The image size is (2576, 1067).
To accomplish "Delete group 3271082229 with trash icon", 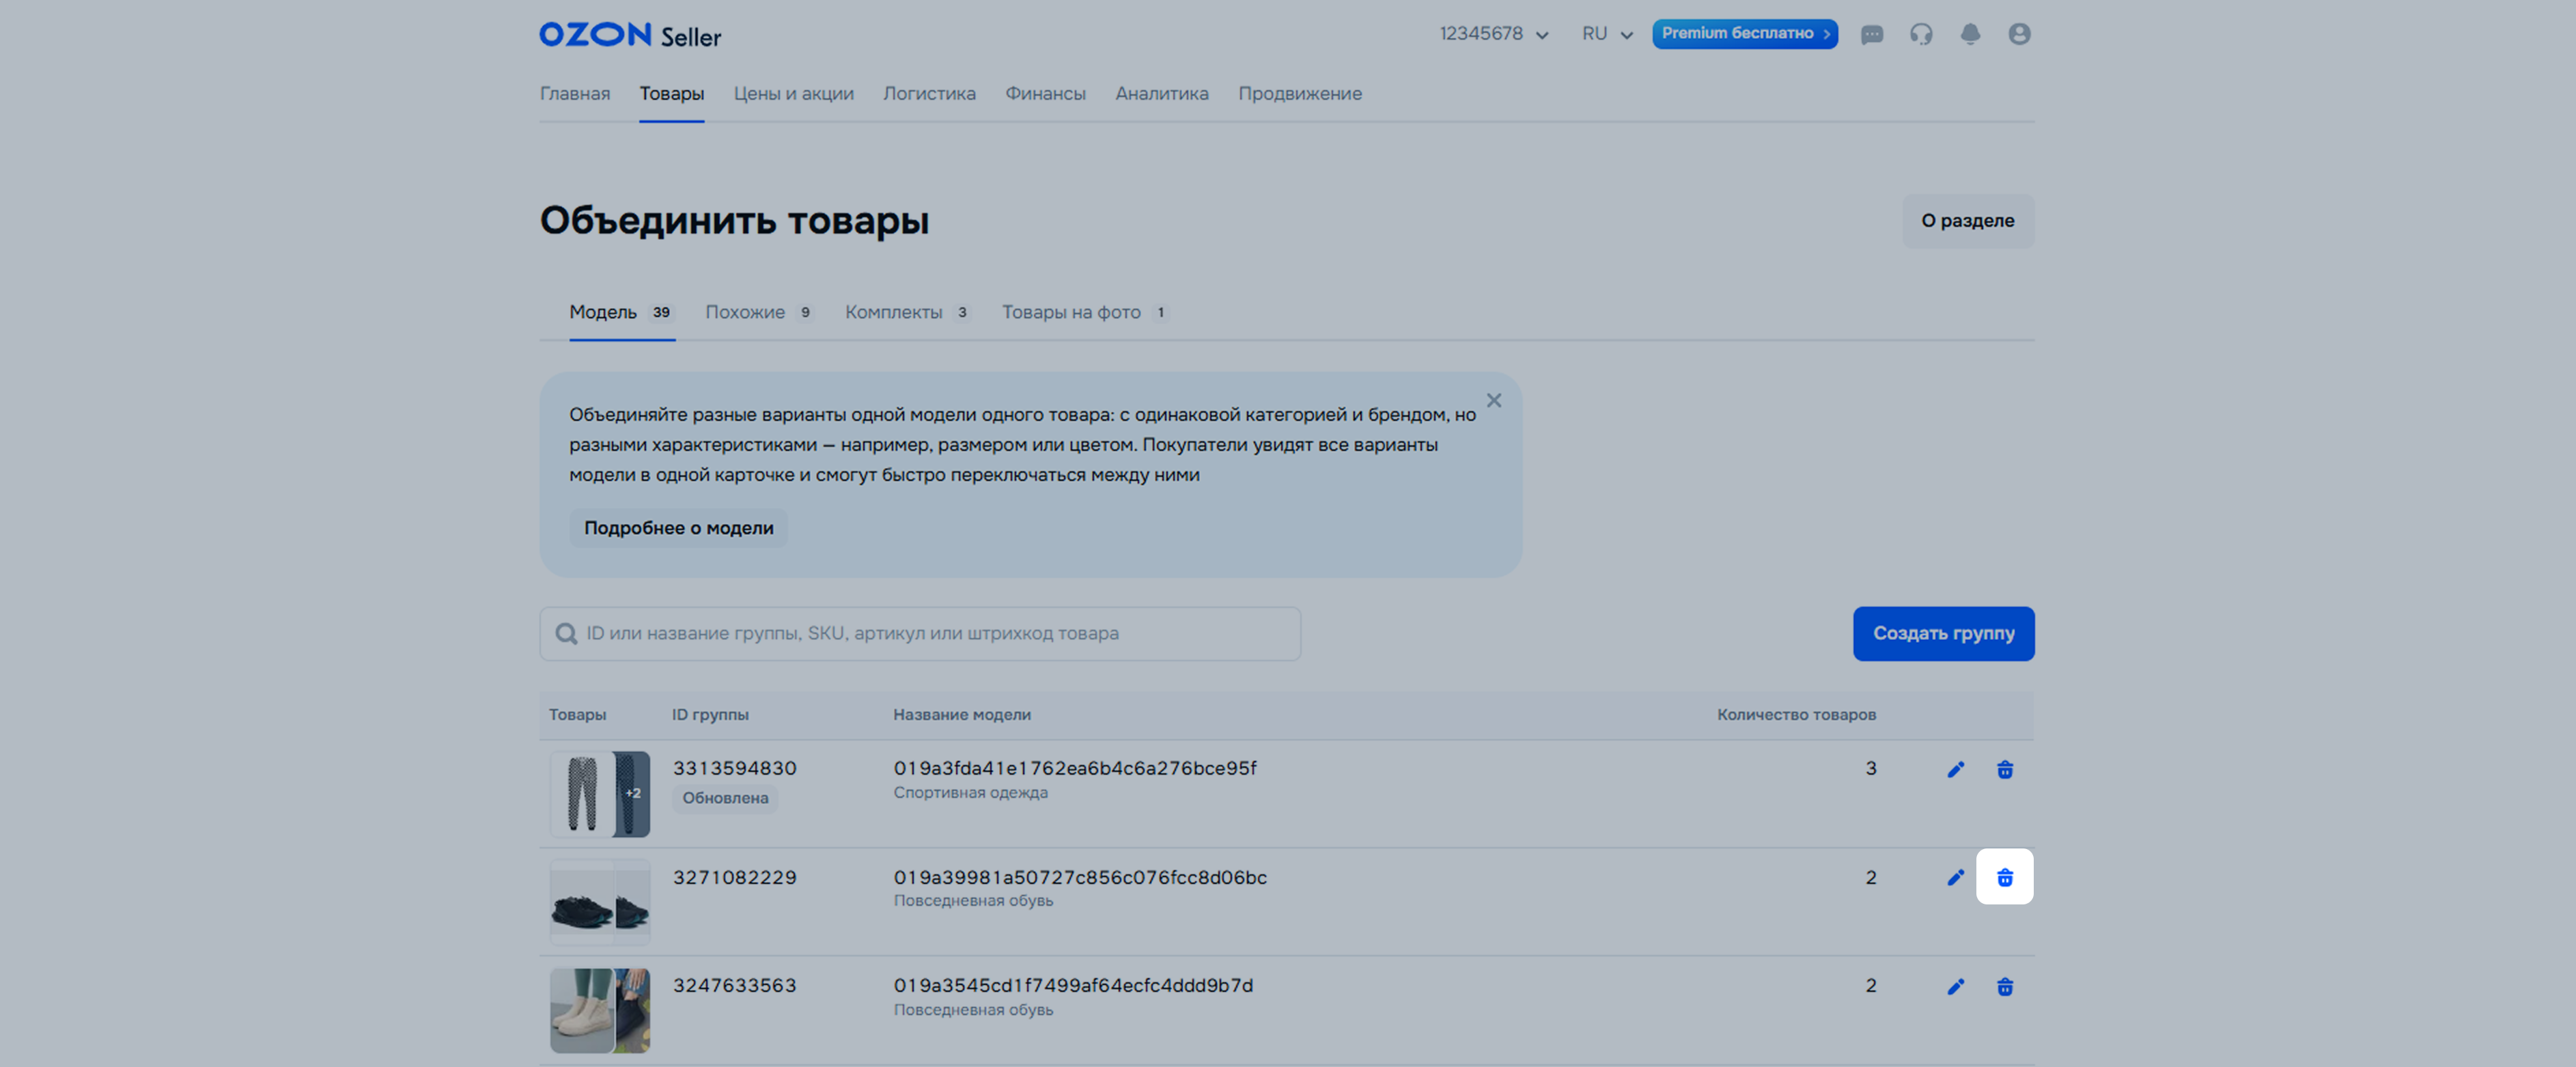I will [x=2004, y=877].
